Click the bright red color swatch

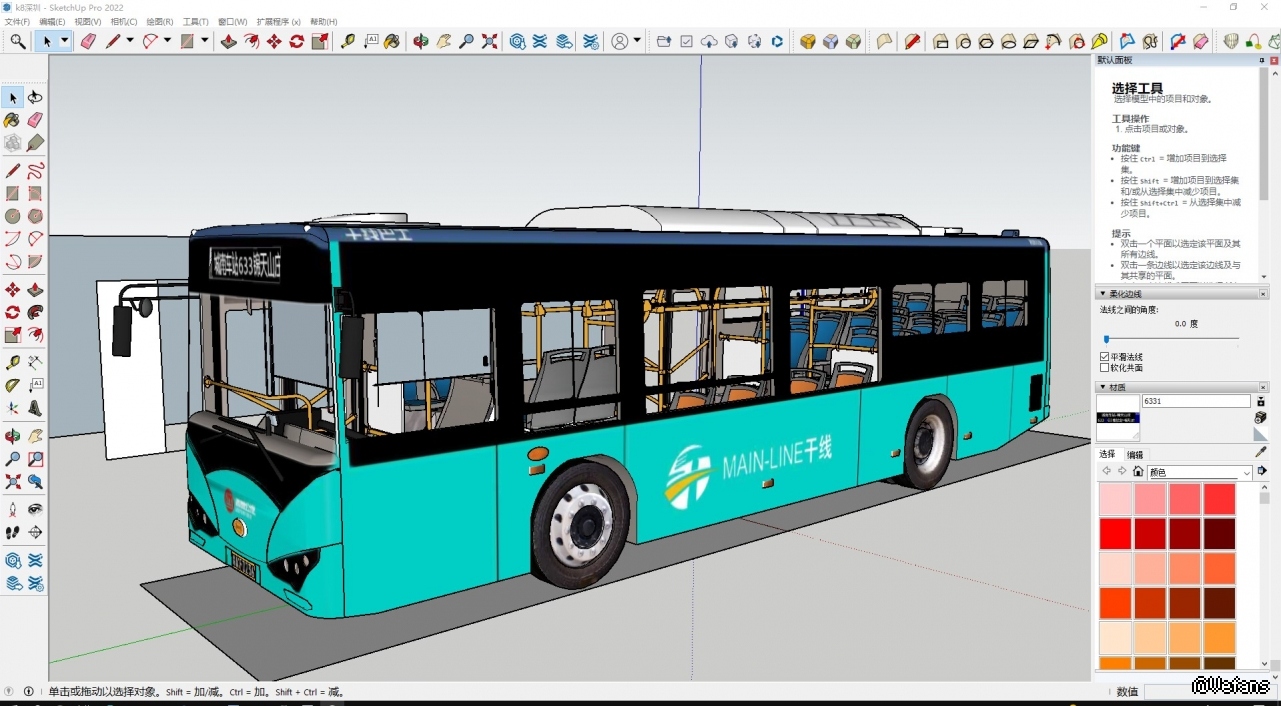click(1115, 533)
